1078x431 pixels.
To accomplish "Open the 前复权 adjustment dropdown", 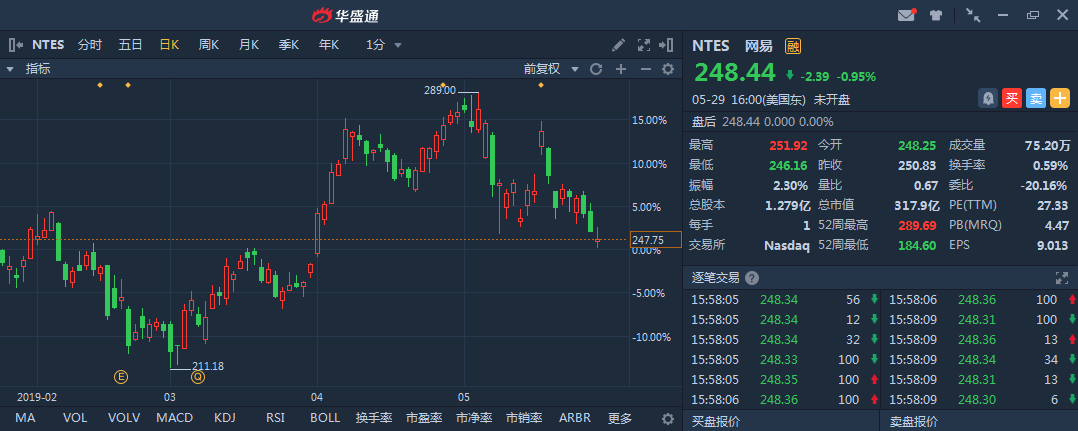I will pyautogui.click(x=551, y=69).
